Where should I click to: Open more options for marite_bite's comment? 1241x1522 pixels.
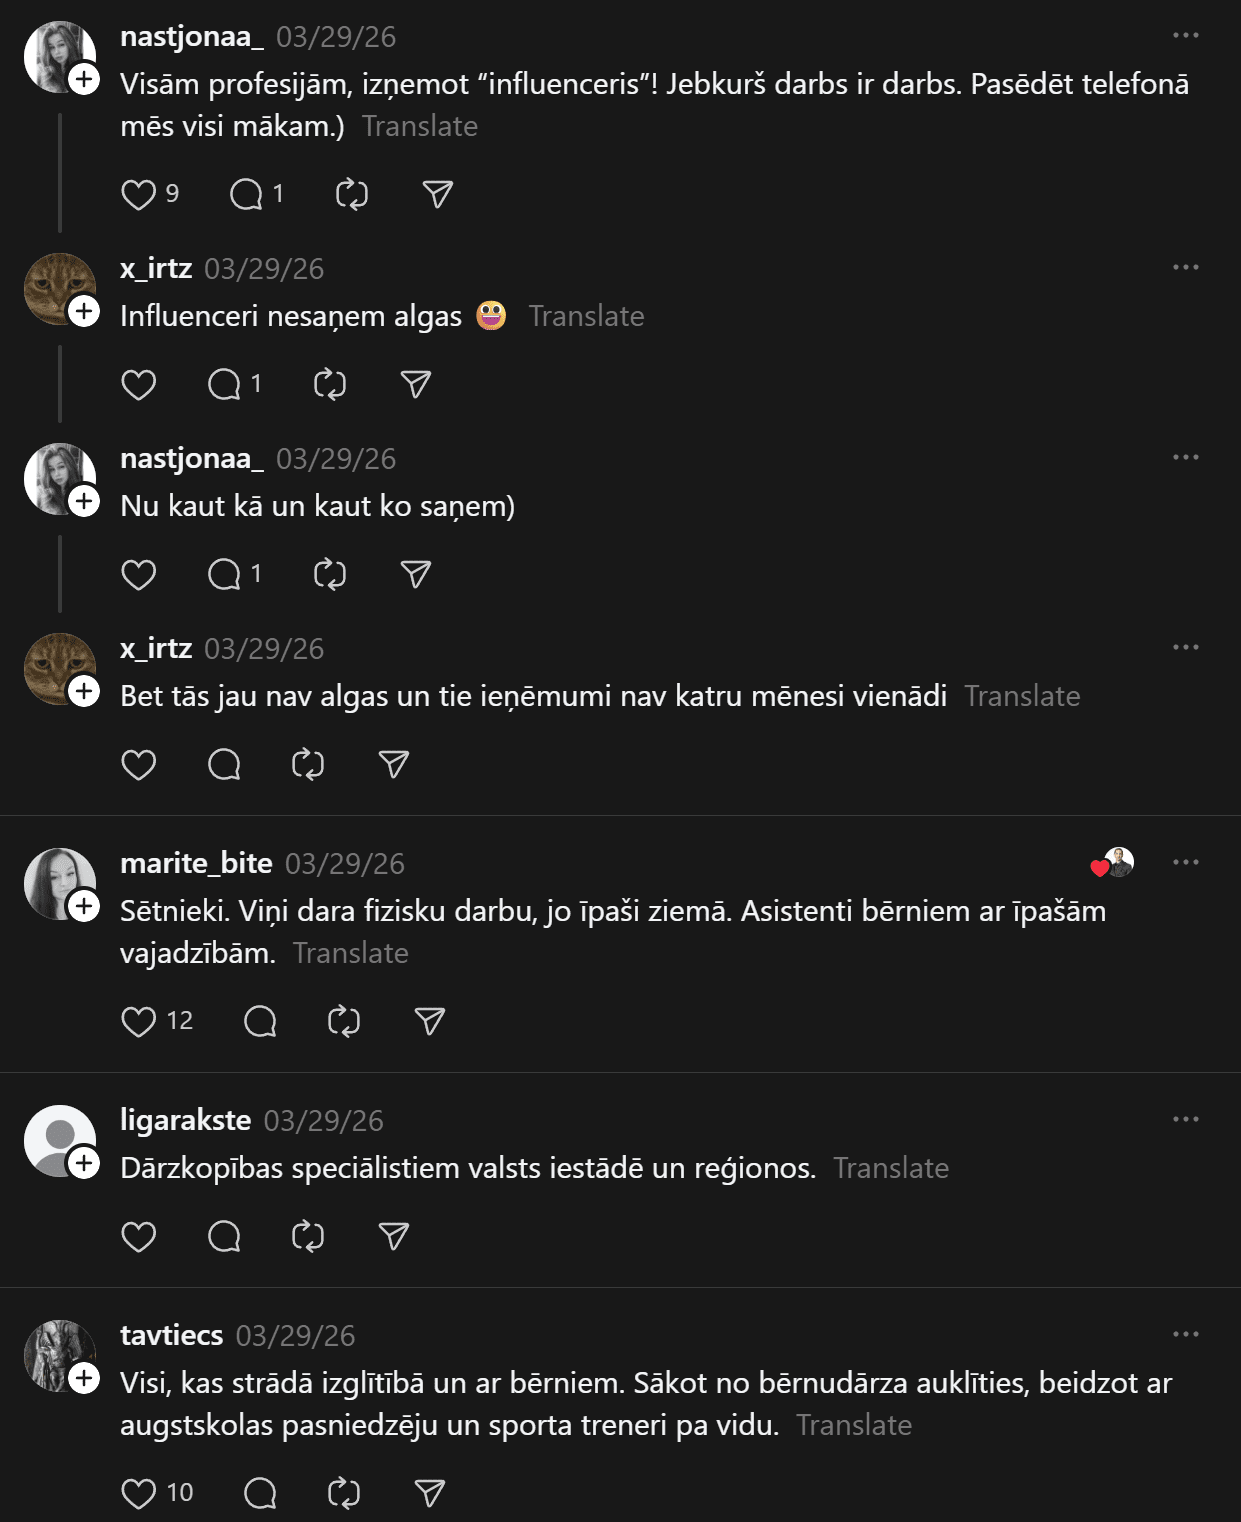coord(1185,862)
